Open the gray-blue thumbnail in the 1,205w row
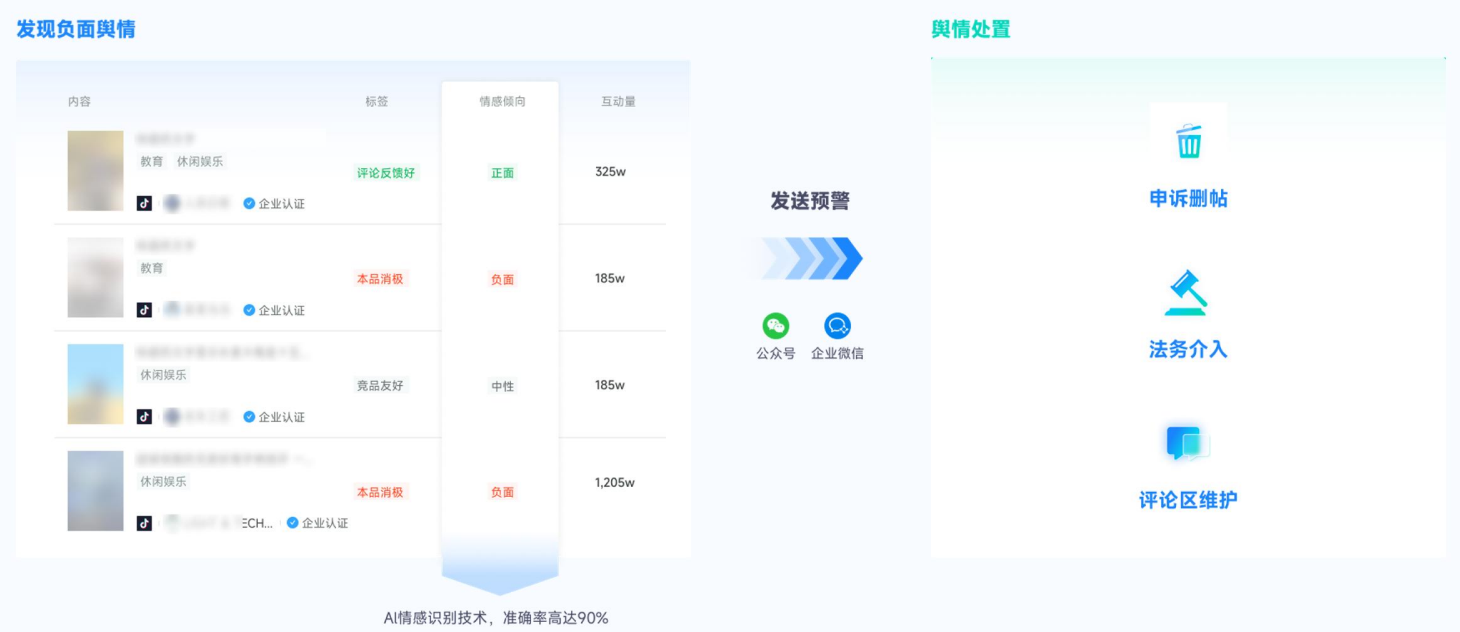The width and height of the screenshot is (1460, 632). [x=95, y=491]
